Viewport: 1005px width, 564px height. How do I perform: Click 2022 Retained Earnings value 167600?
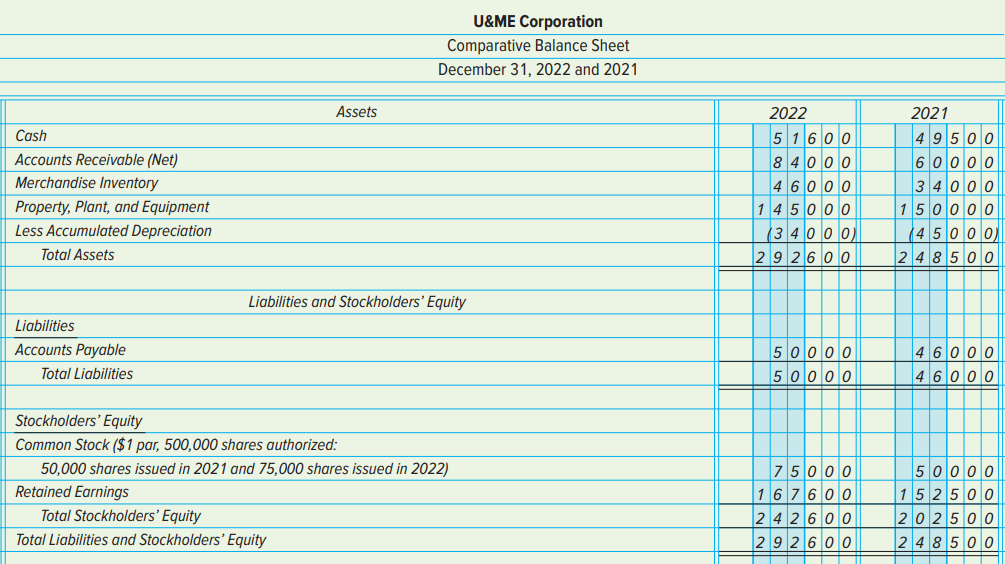(x=803, y=495)
